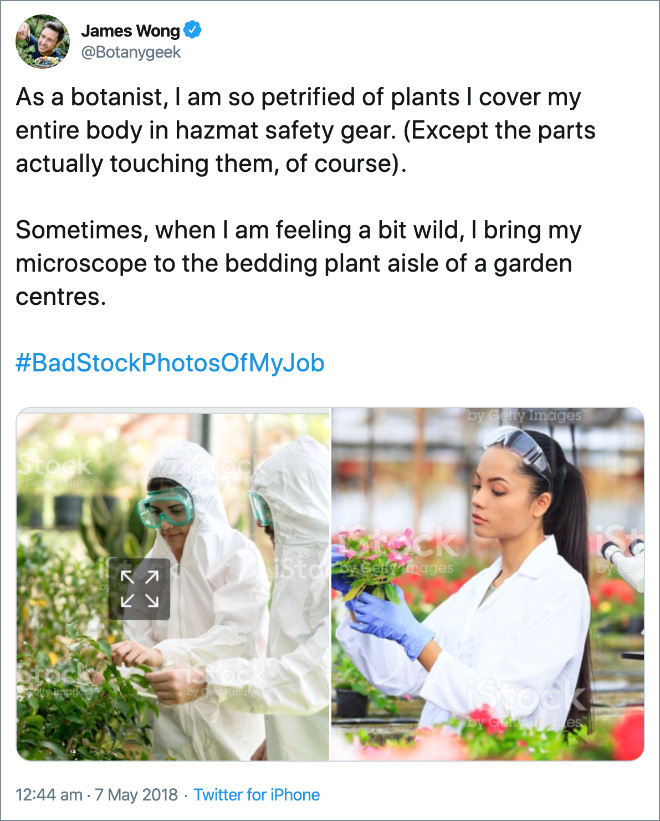The height and width of the screenshot is (821, 660).
Task: Click the 'by Getty Images' watermark atop right photo
Action: (523, 415)
